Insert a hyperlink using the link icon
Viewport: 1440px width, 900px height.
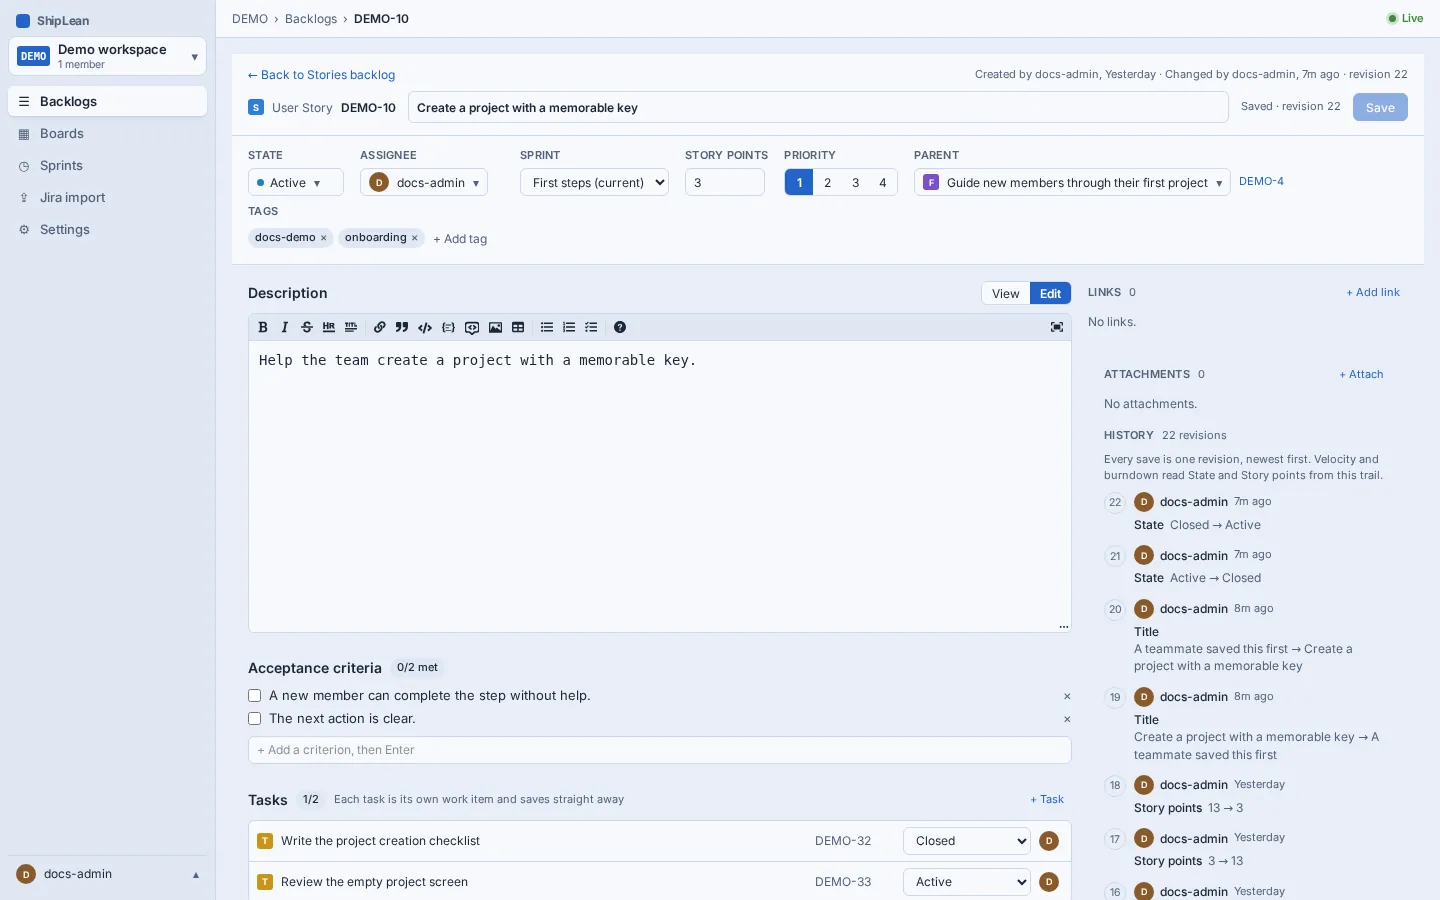point(380,327)
